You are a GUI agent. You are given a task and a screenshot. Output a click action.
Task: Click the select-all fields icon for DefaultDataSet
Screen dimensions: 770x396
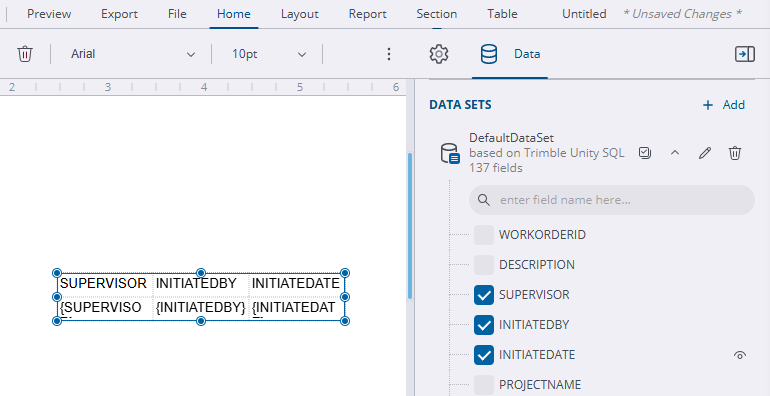[x=645, y=153]
